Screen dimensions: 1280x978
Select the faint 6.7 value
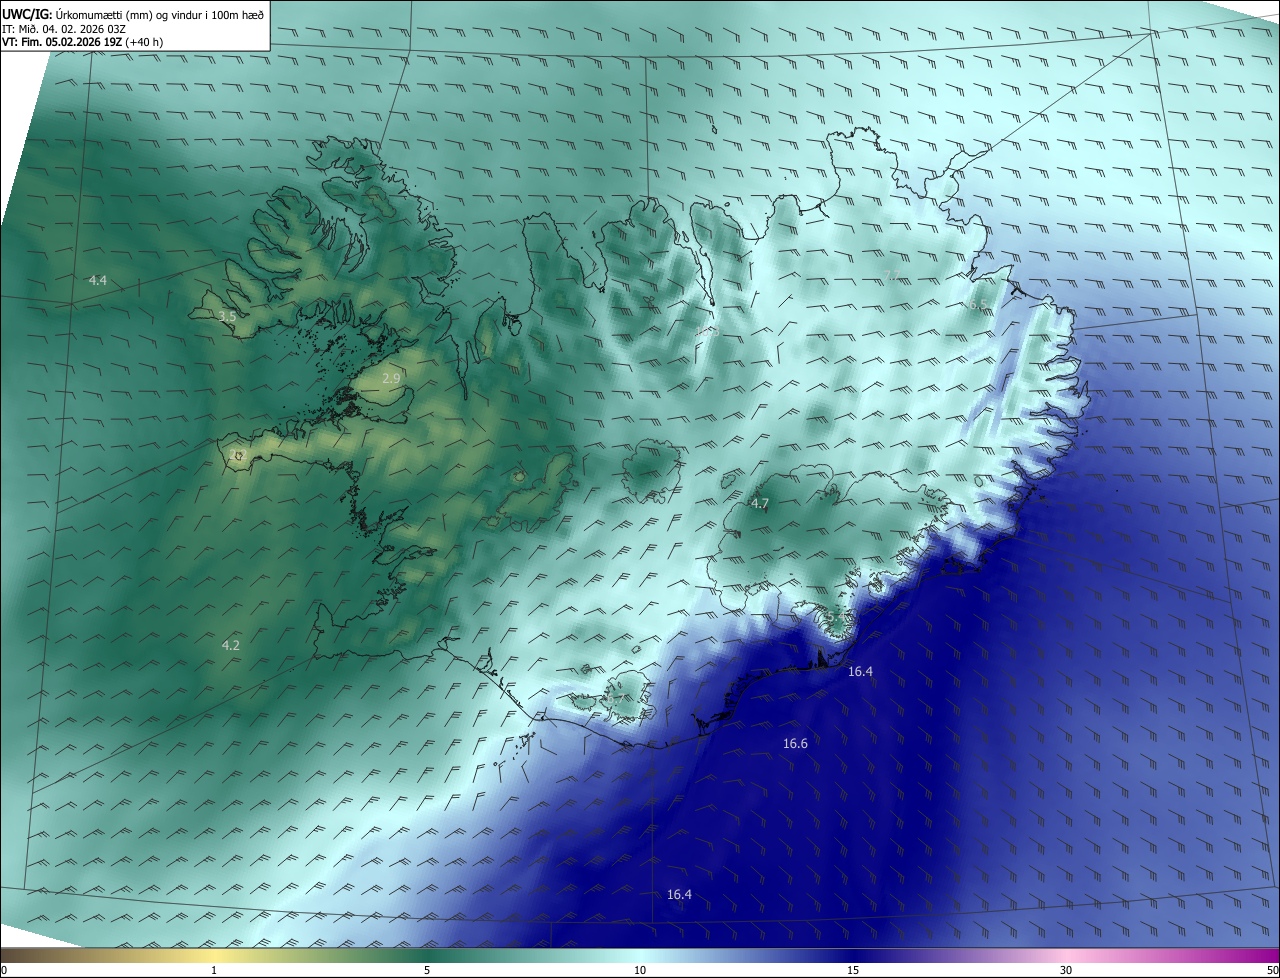tap(615, 699)
